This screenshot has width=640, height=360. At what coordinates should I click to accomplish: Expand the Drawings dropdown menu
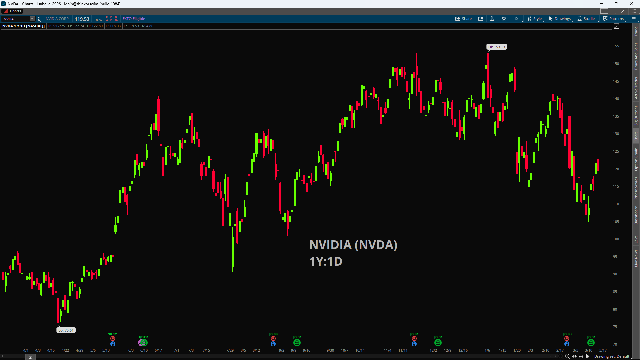560,19
